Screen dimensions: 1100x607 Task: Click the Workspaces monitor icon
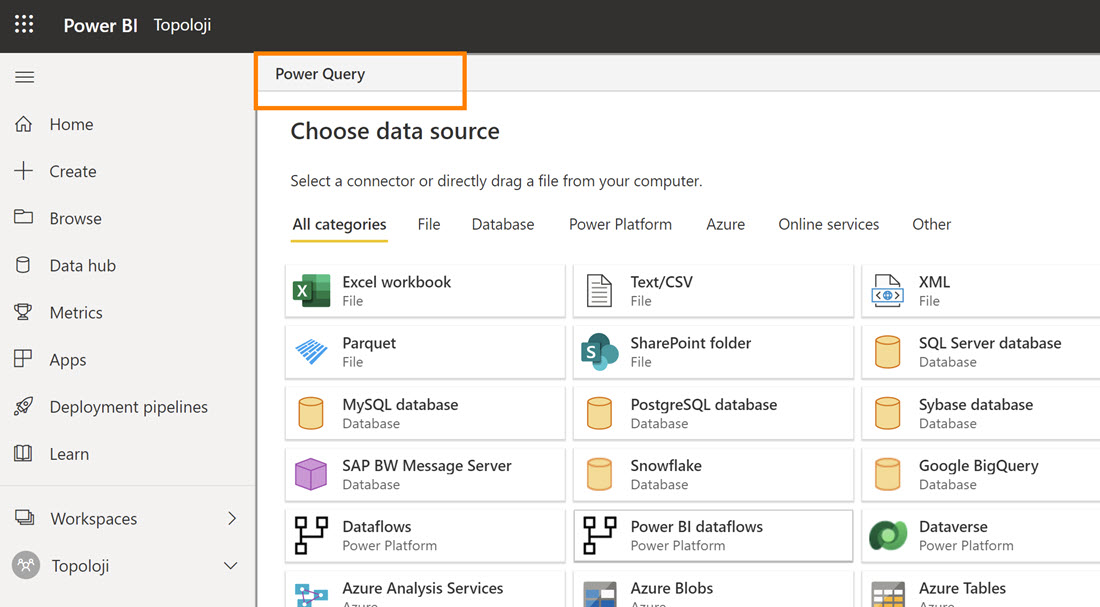click(25, 518)
